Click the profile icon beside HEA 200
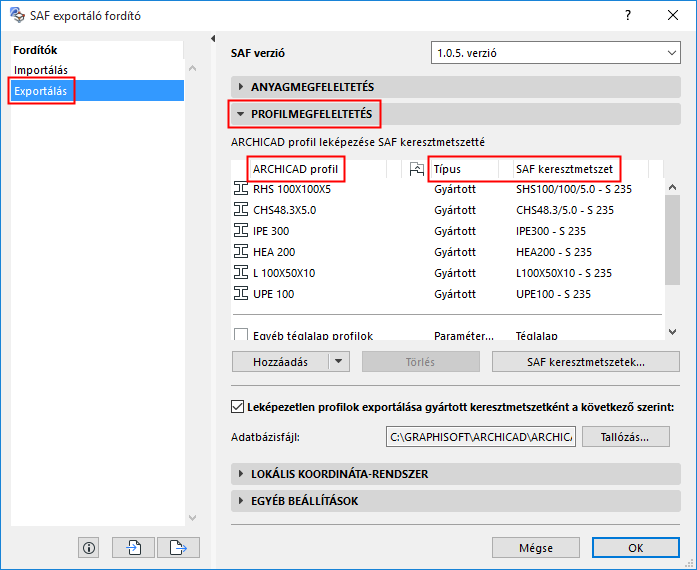The width and height of the screenshot is (697, 570). pyautogui.click(x=241, y=251)
